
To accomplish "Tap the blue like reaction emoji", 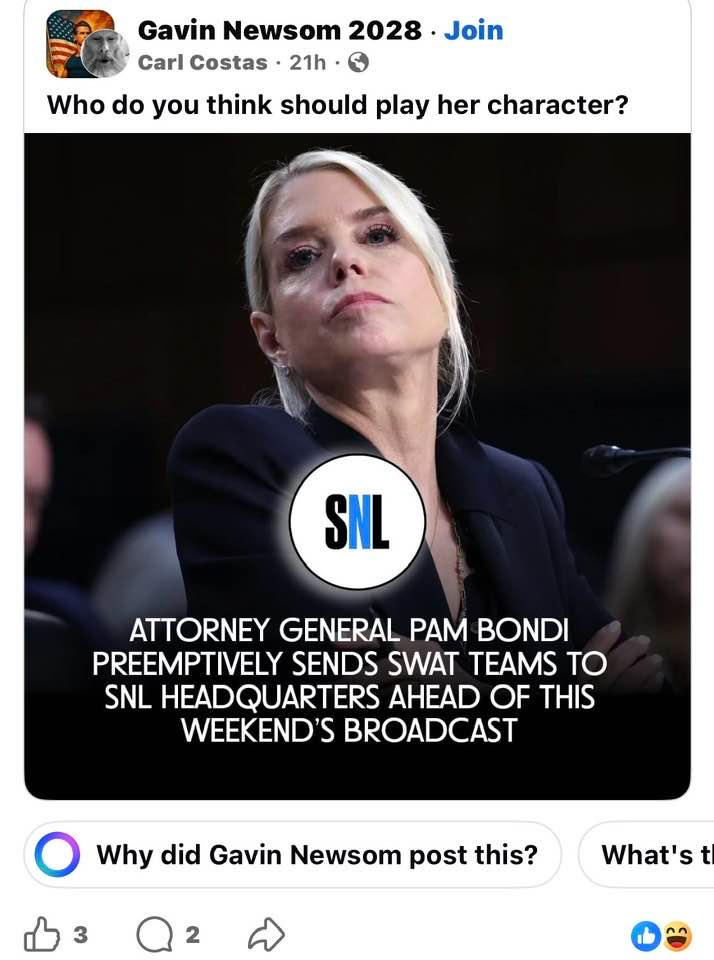I will point(644,936).
